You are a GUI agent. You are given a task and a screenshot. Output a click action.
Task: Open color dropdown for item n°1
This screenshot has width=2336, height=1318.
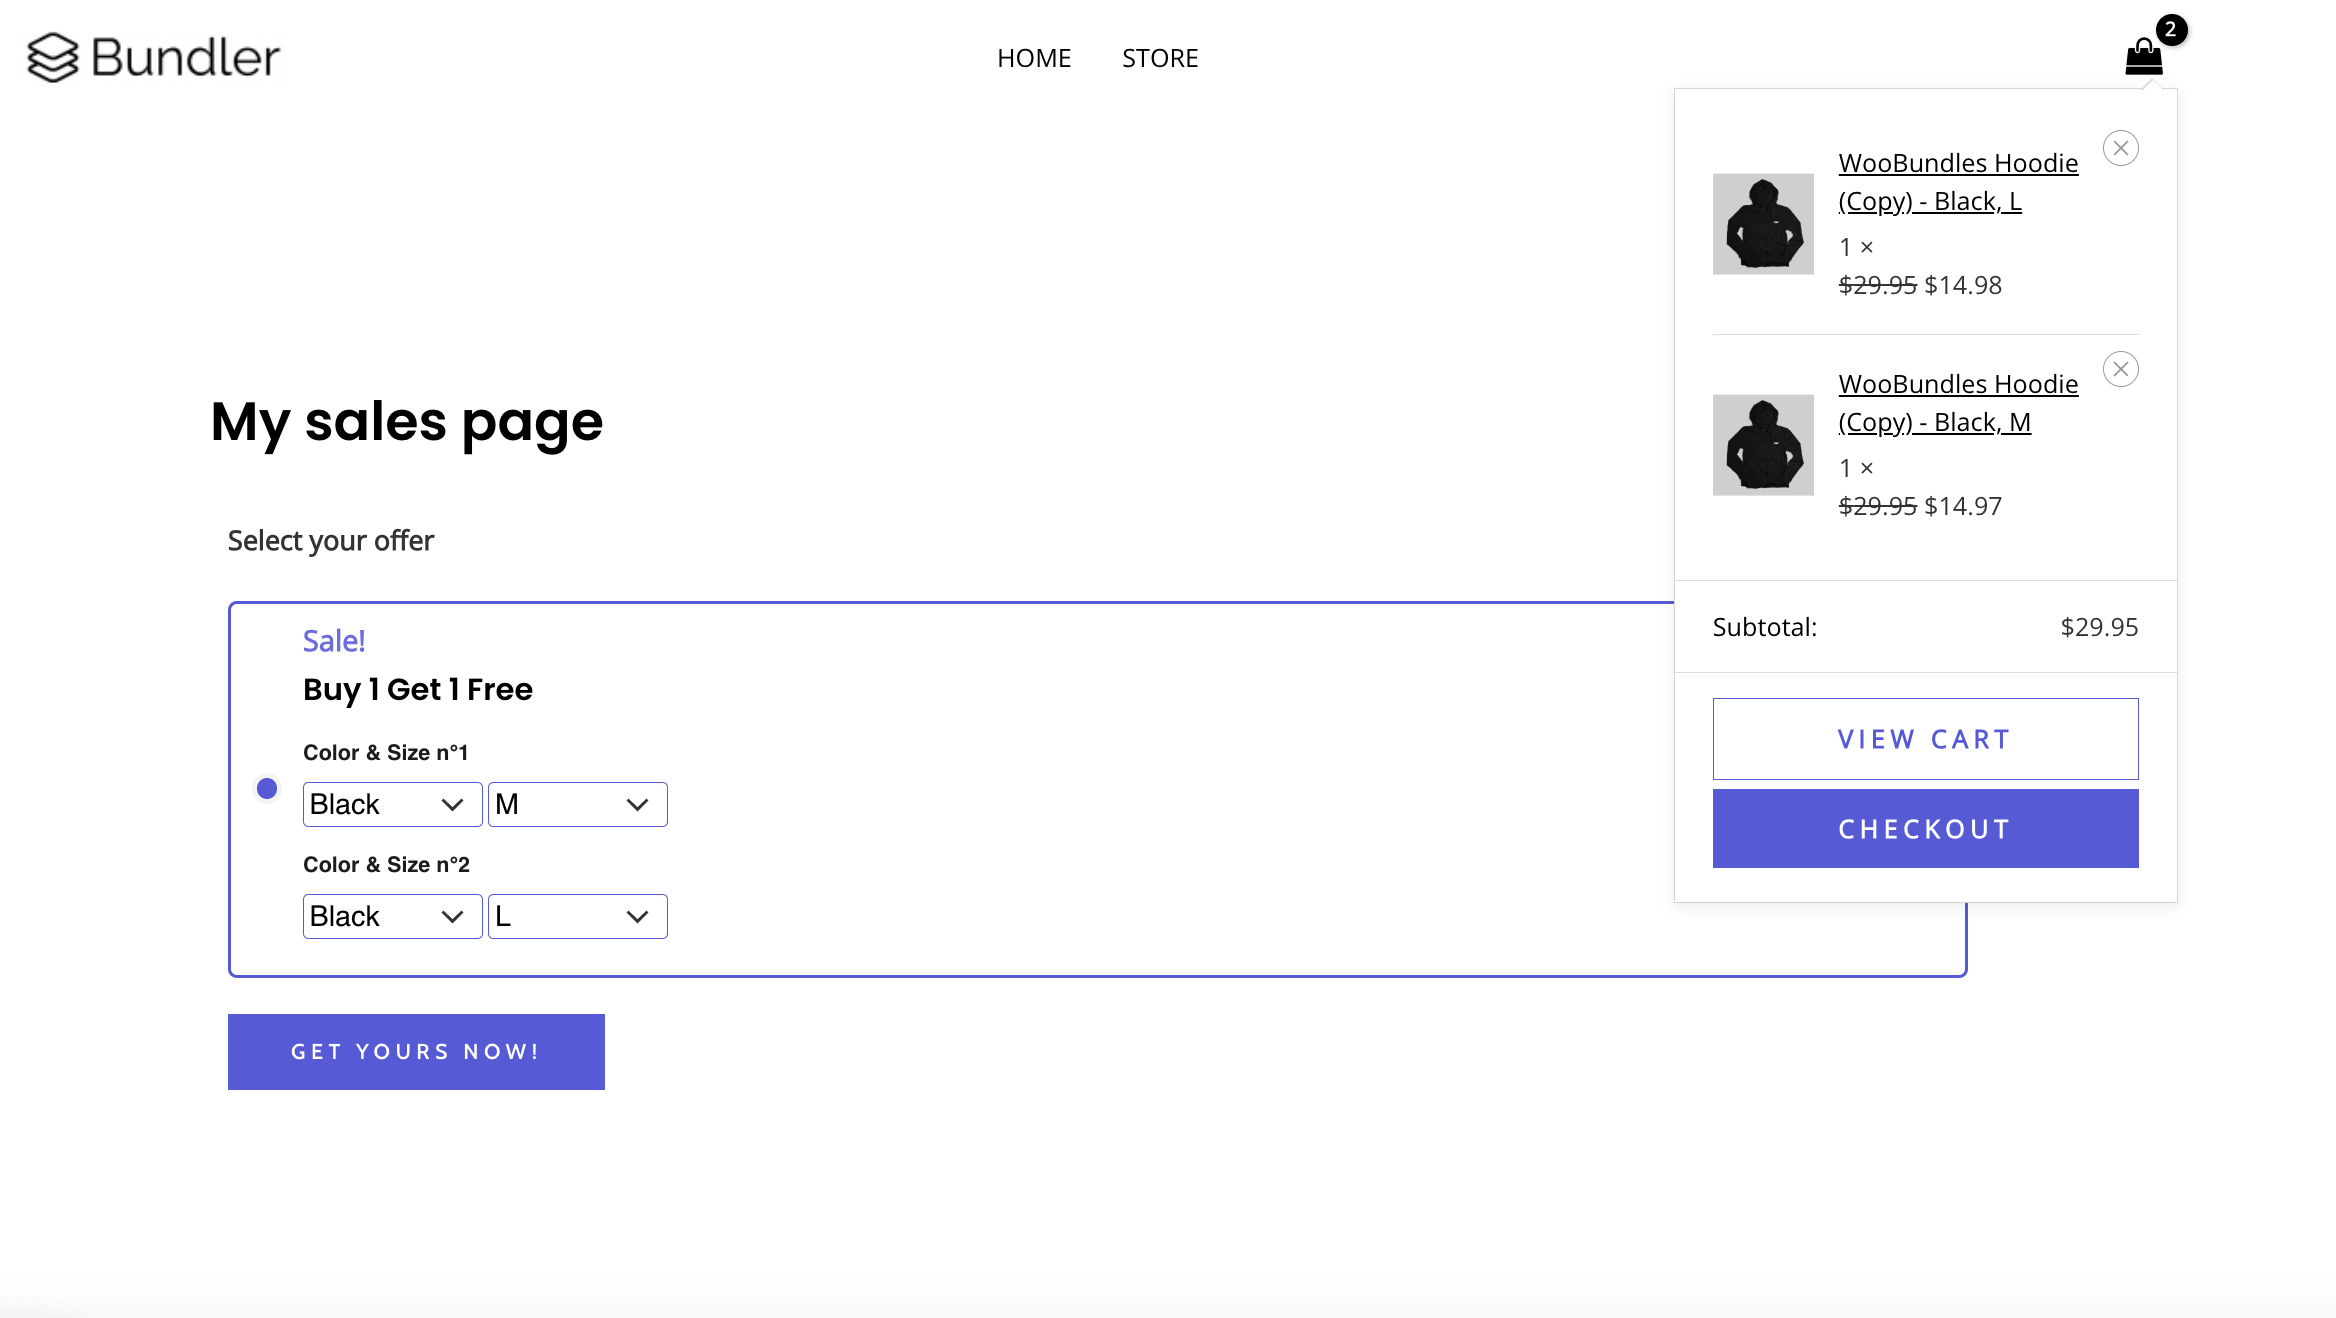coord(392,805)
